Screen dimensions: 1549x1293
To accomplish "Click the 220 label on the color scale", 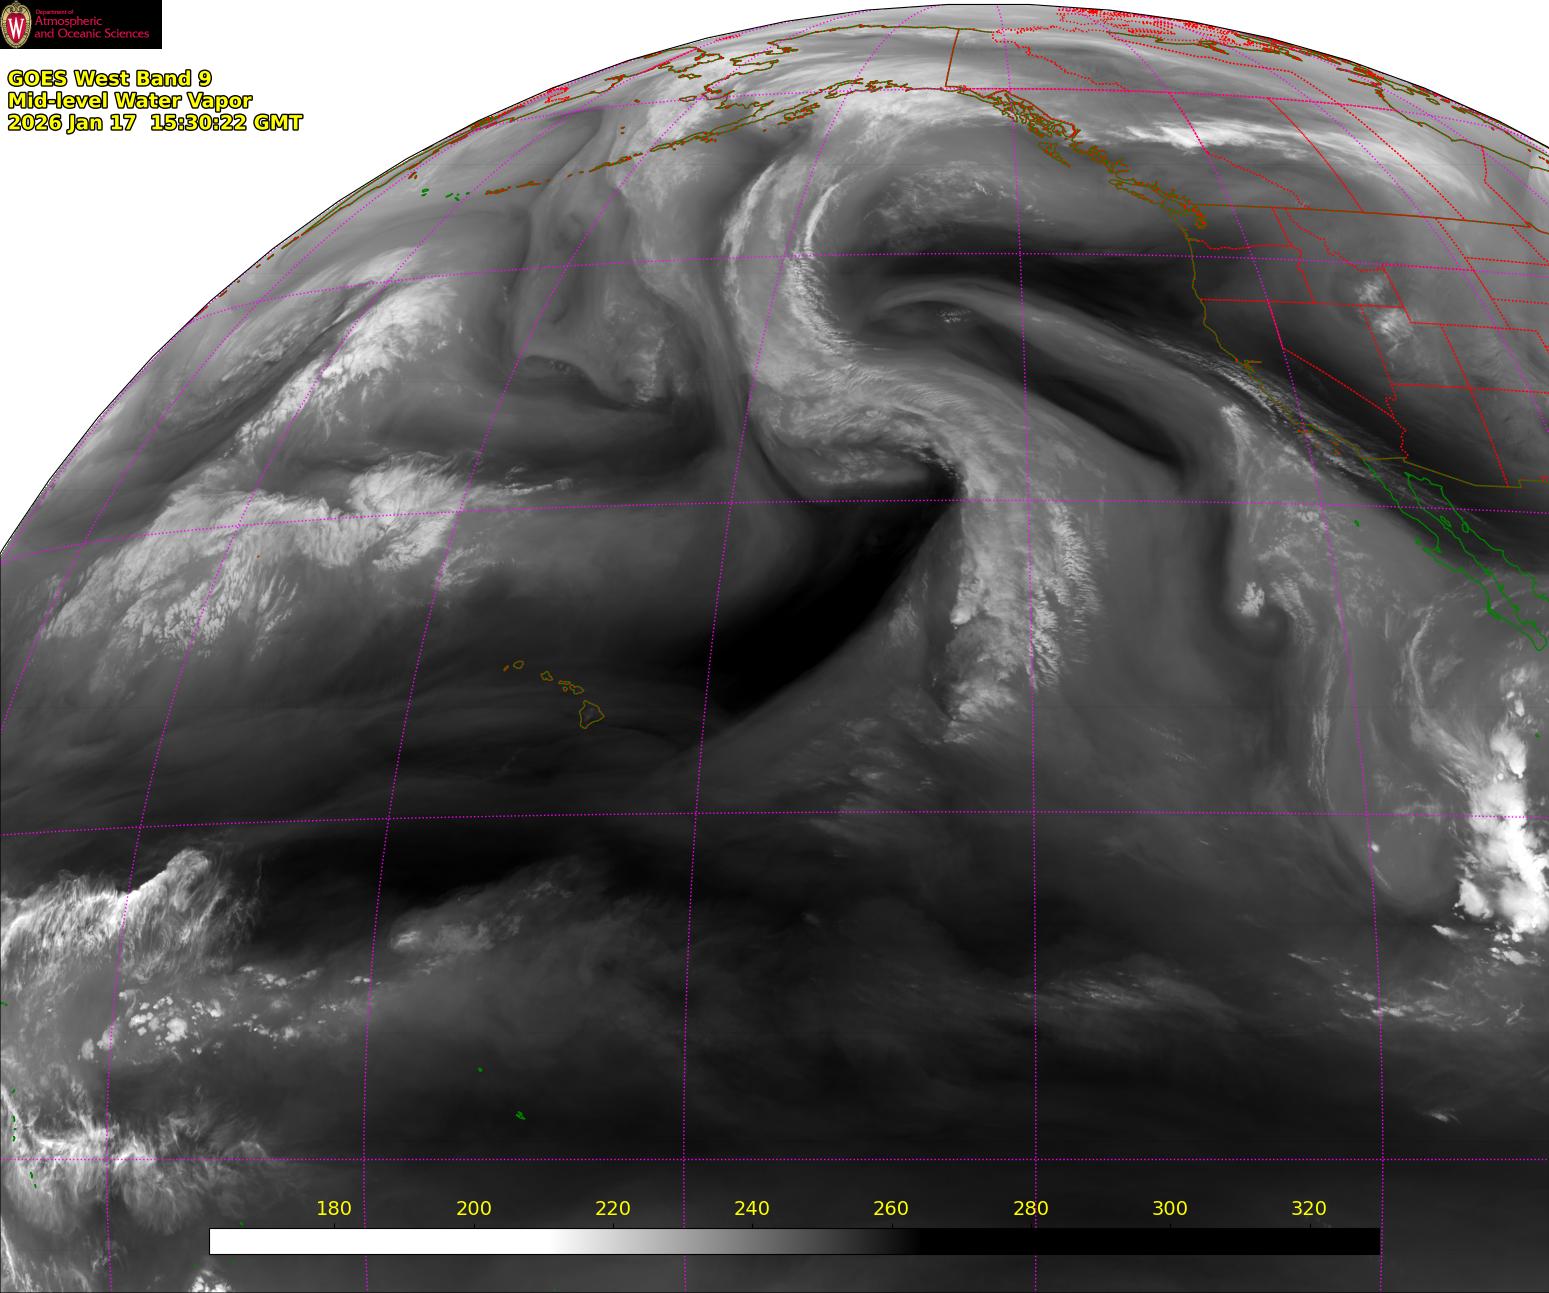I will 612,1209.
